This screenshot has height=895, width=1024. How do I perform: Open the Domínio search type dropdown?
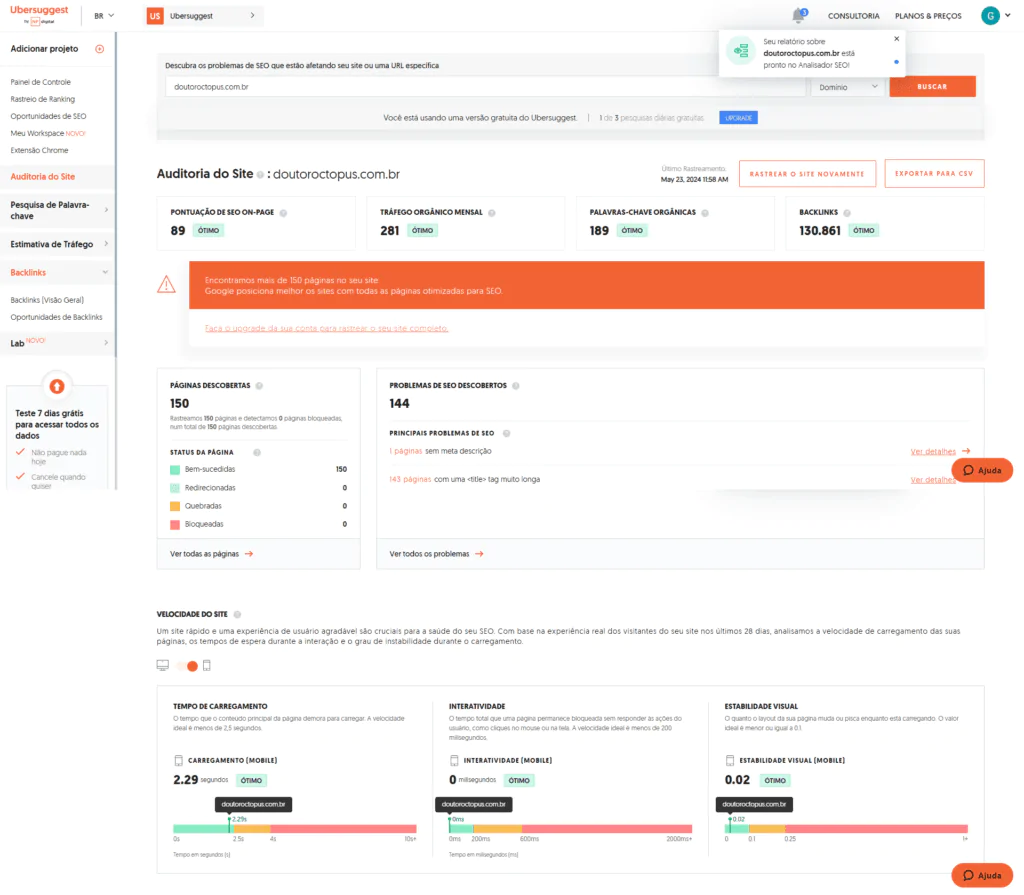(847, 87)
